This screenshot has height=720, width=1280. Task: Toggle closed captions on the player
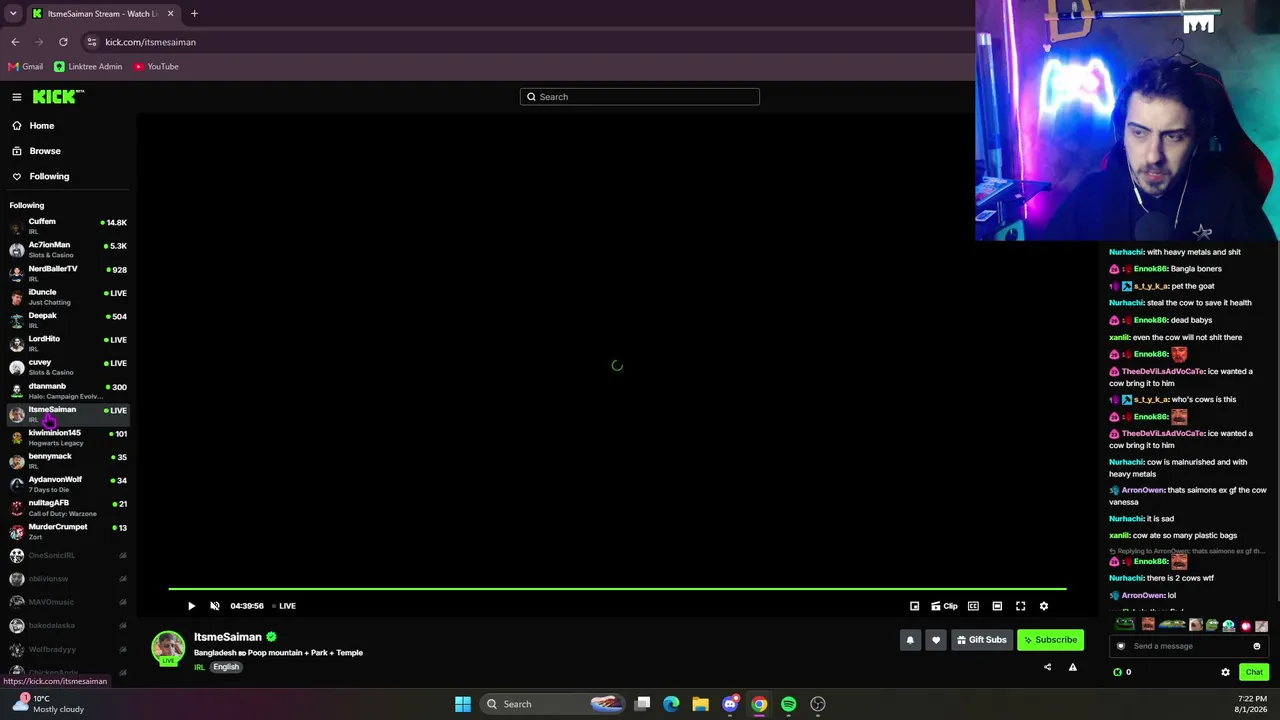click(x=973, y=606)
